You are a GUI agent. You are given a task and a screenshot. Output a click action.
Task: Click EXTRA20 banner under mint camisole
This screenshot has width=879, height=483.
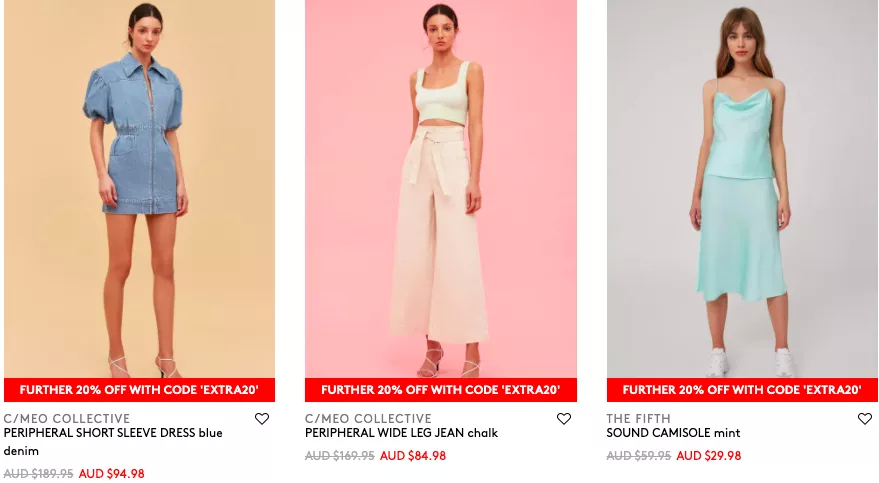[x=742, y=390]
